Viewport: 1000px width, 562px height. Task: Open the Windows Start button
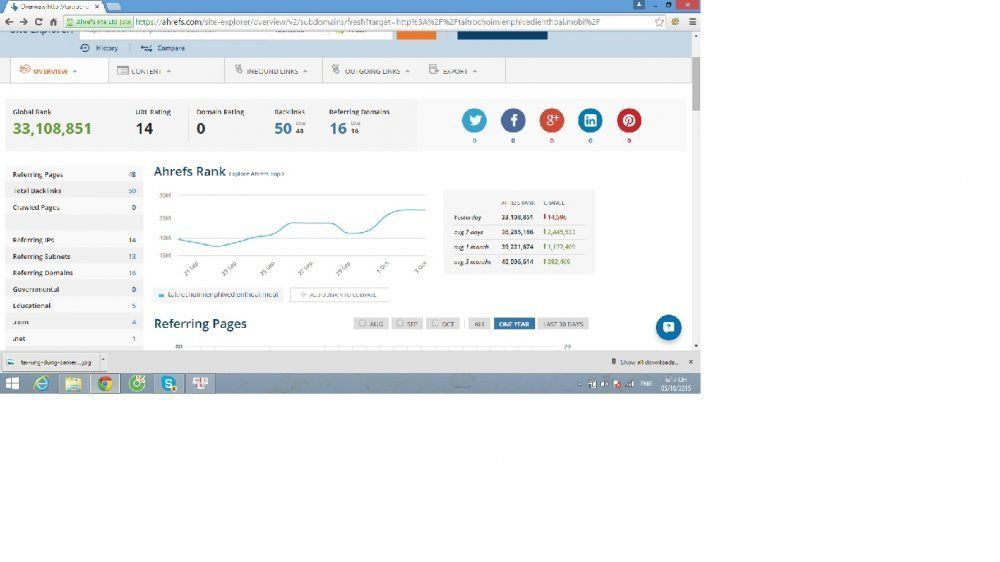pyautogui.click(x=12, y=383)
